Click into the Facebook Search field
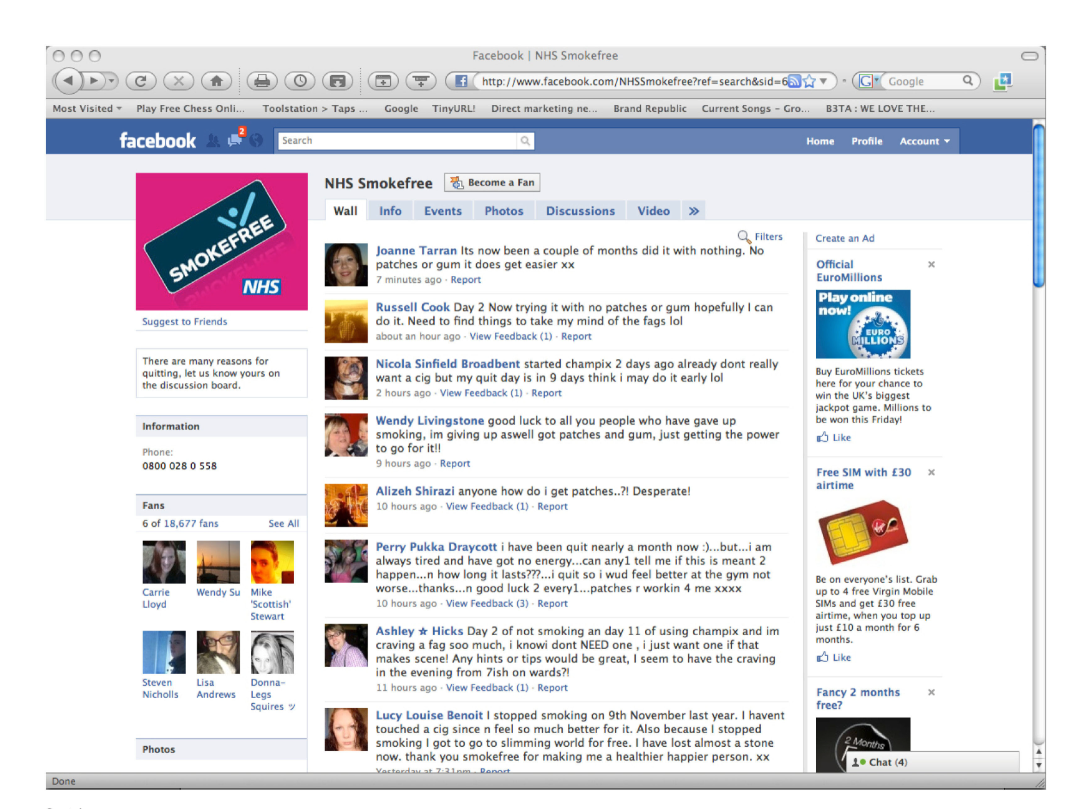Screen dimensions: 1092x809 (x=397, y=141)
